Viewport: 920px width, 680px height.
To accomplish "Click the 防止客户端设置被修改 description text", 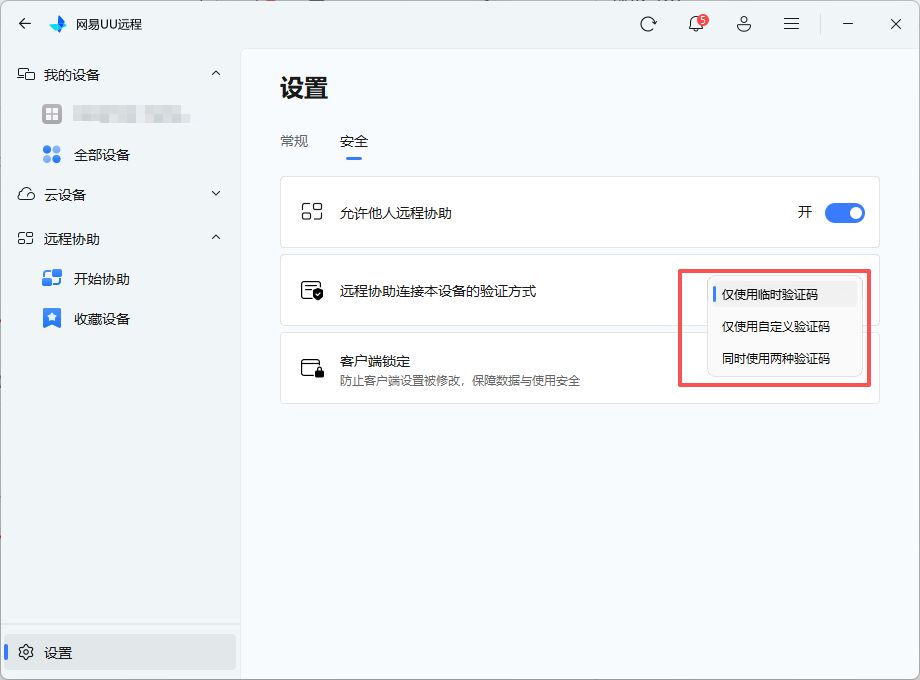I will [459, 381].
